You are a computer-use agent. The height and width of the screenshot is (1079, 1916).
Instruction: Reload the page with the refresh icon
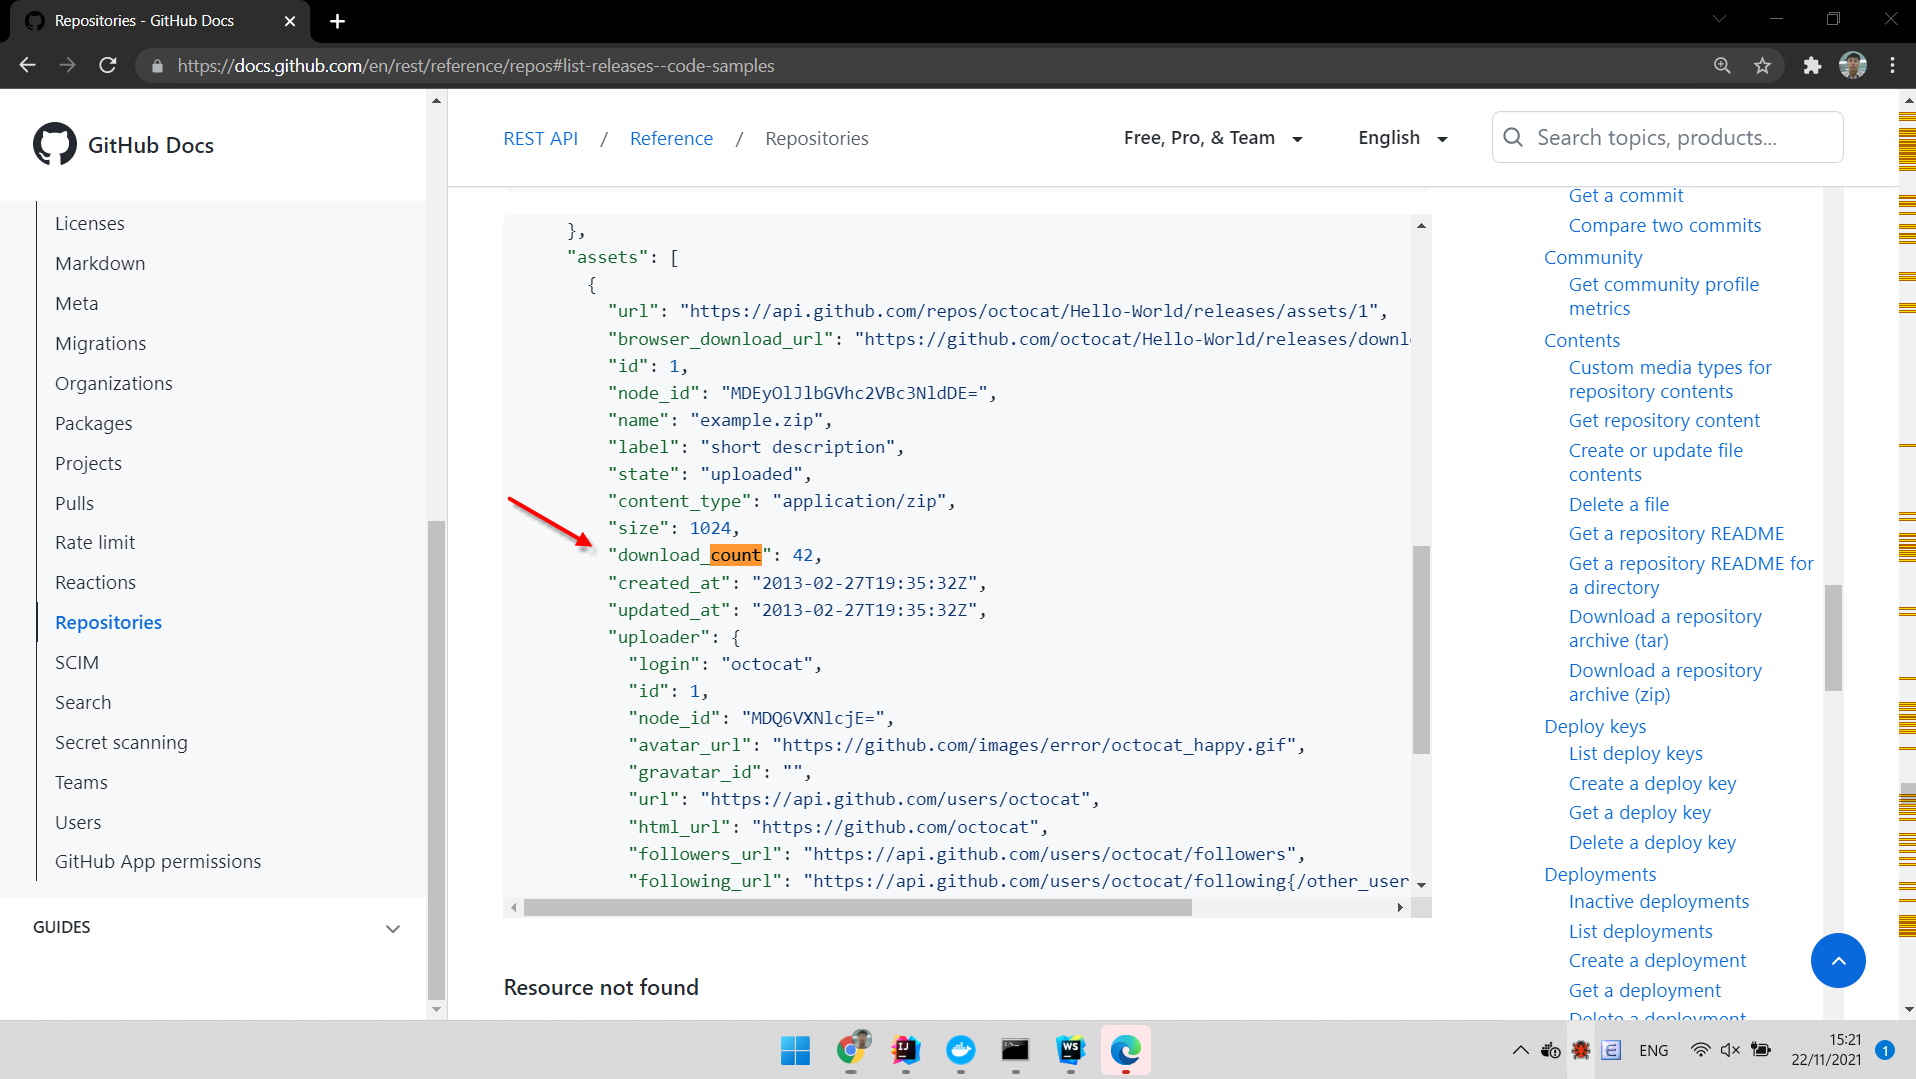coord(108,65)
